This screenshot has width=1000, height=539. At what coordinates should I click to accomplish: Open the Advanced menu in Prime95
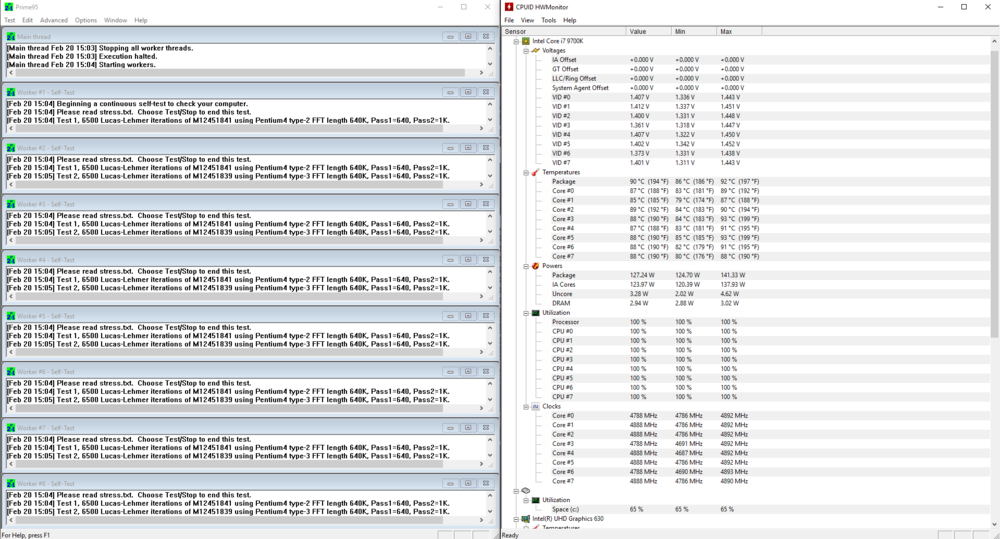54,20
